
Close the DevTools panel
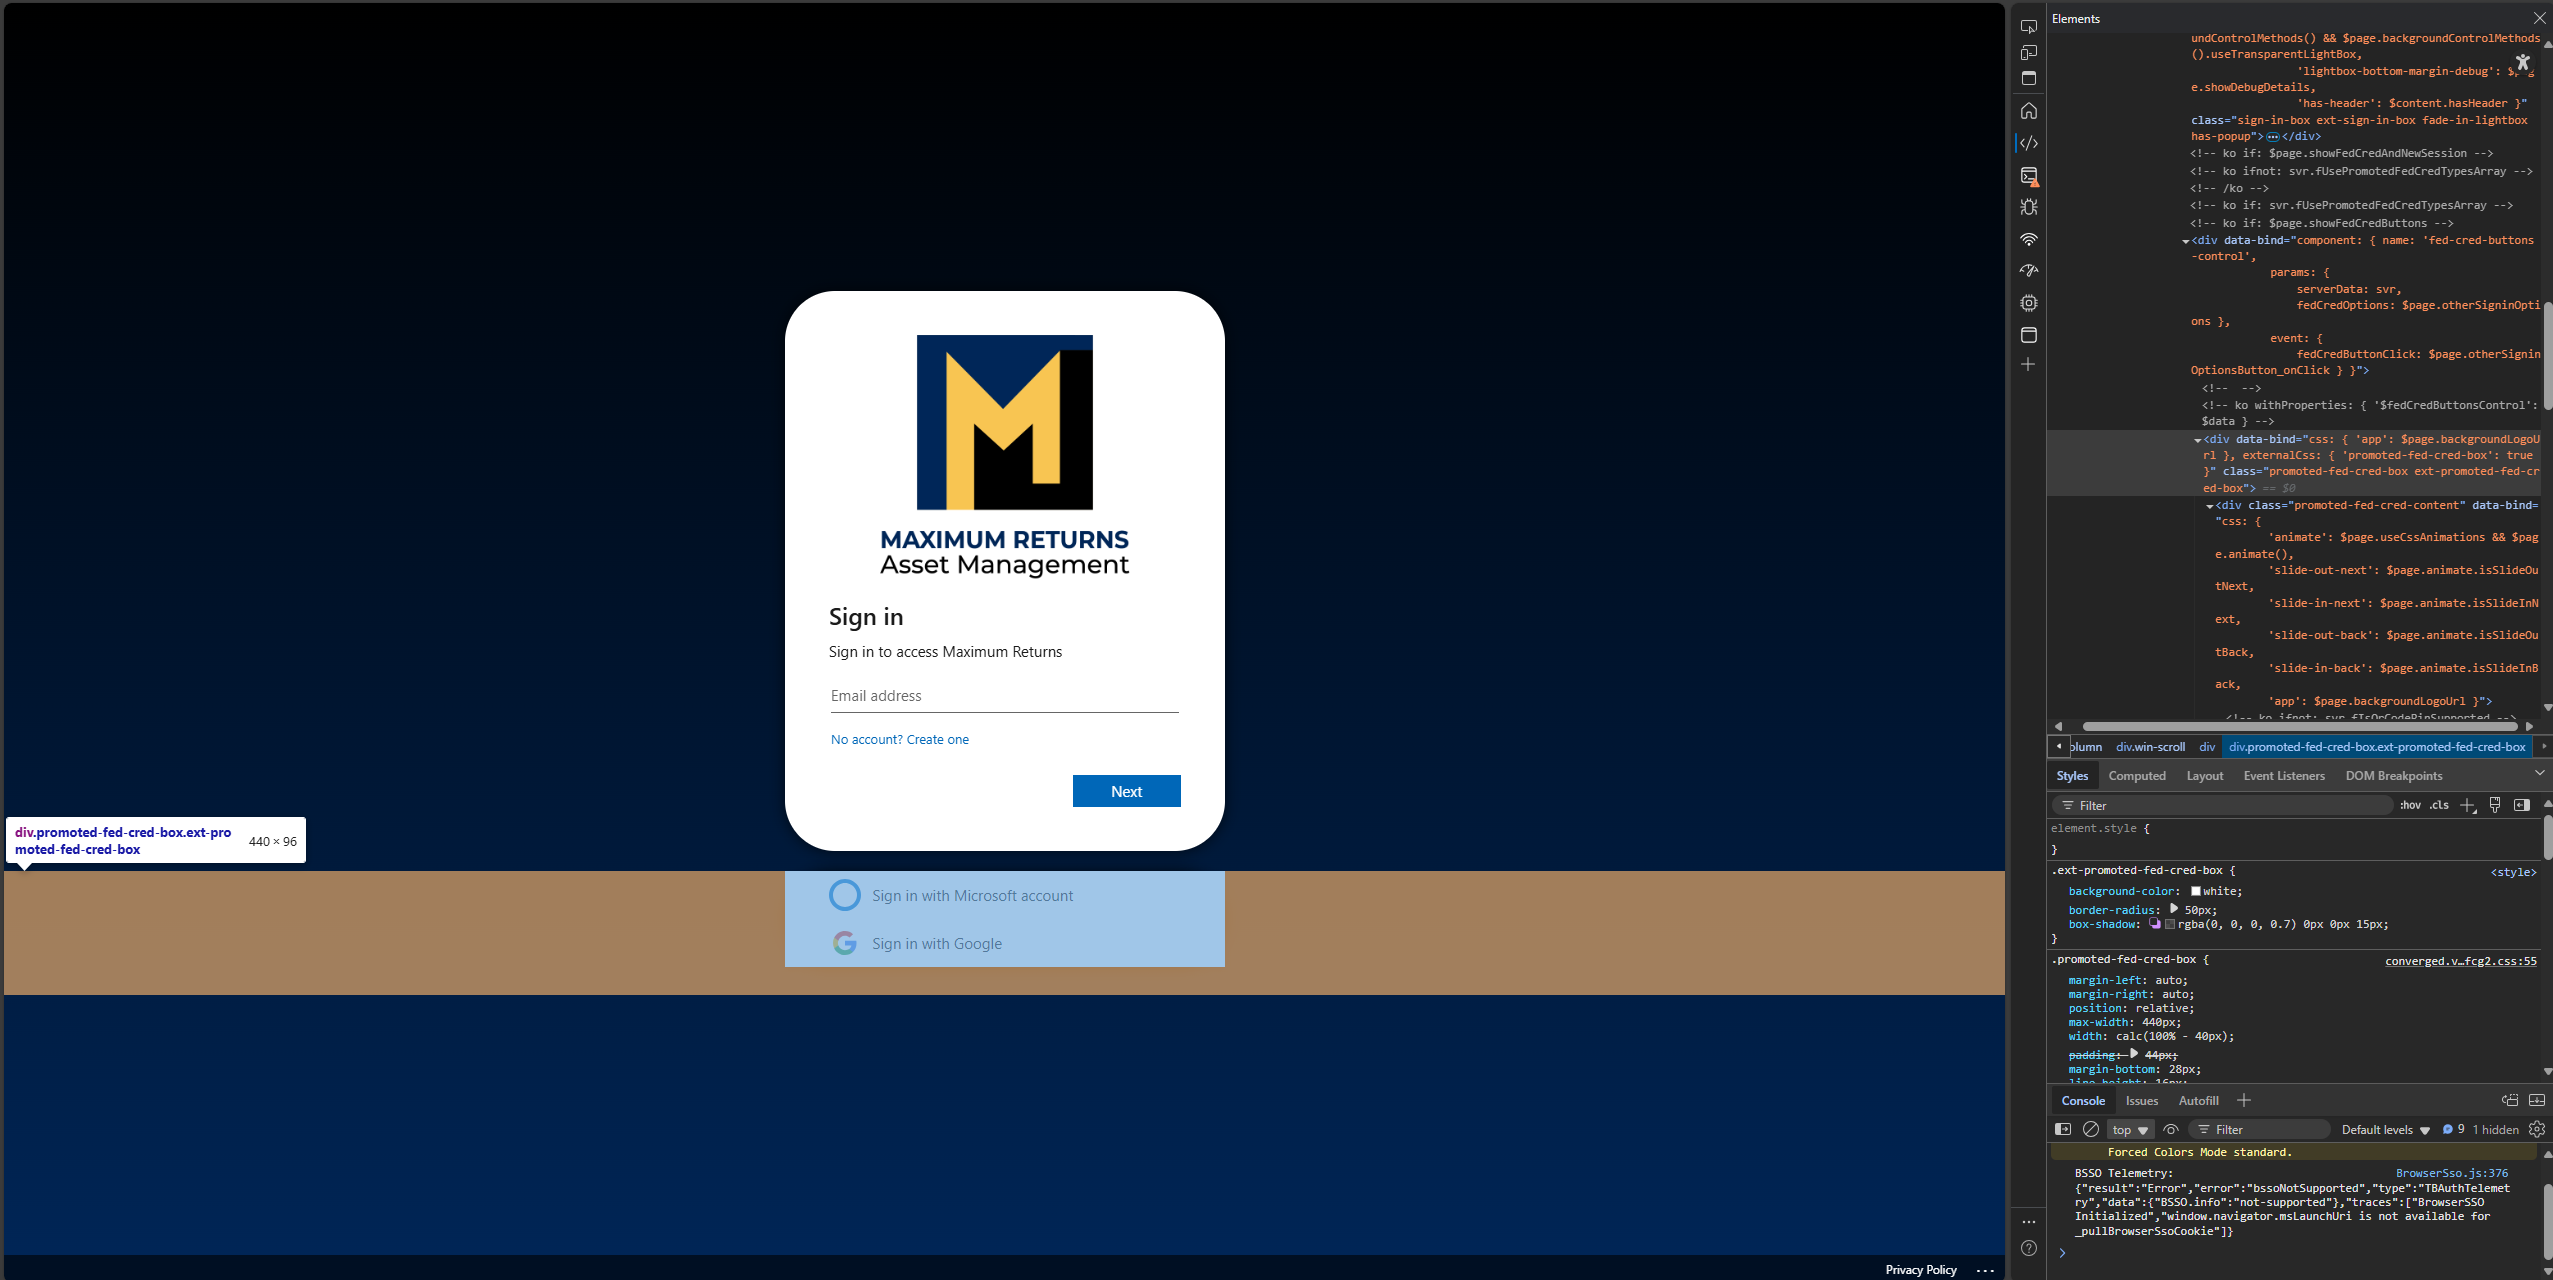[2539, 18]
